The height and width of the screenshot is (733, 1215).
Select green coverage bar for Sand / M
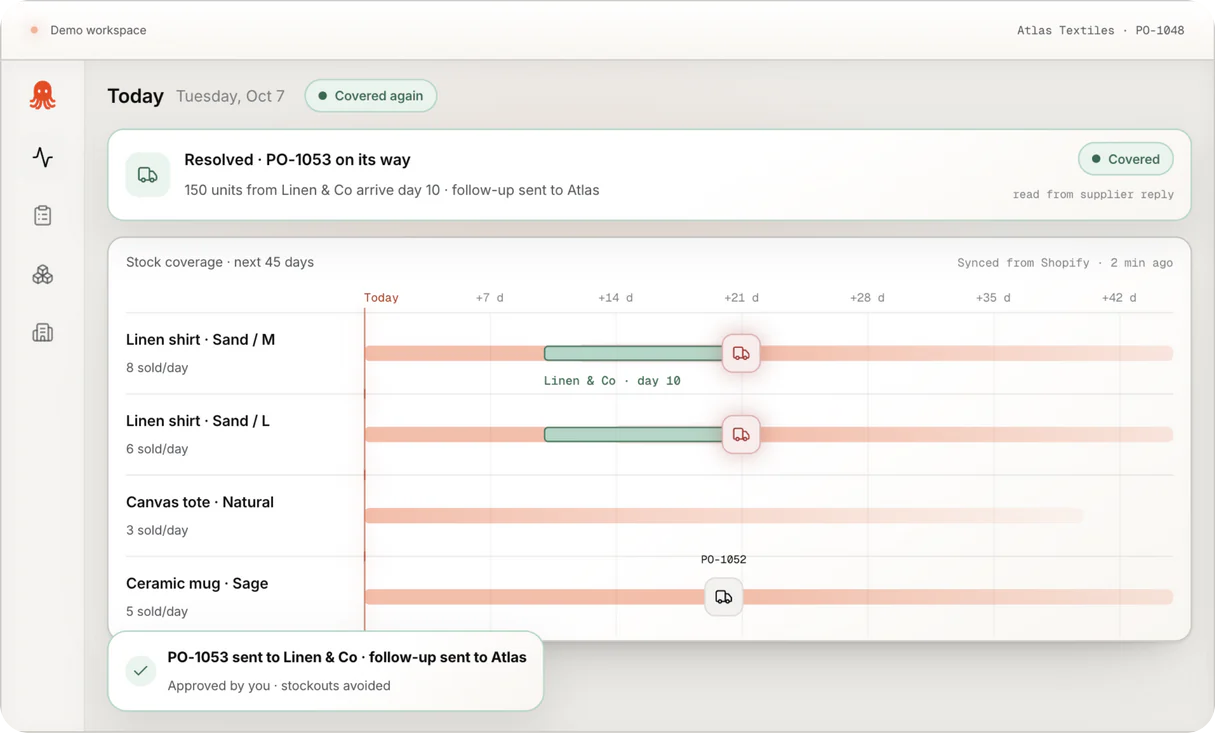(634, 353)
